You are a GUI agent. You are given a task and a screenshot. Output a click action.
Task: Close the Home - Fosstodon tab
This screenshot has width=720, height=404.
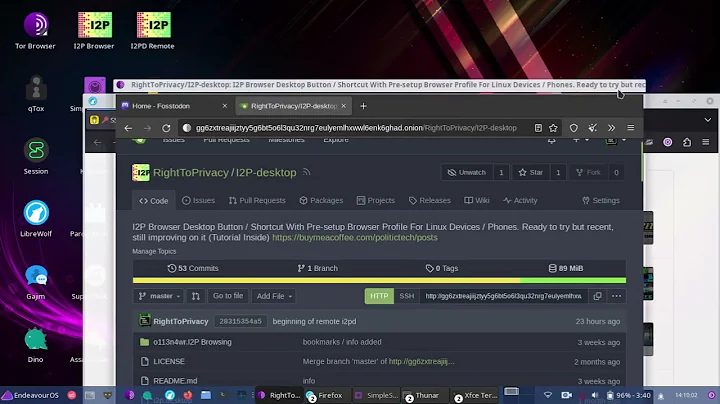click(x=225, y=106)
